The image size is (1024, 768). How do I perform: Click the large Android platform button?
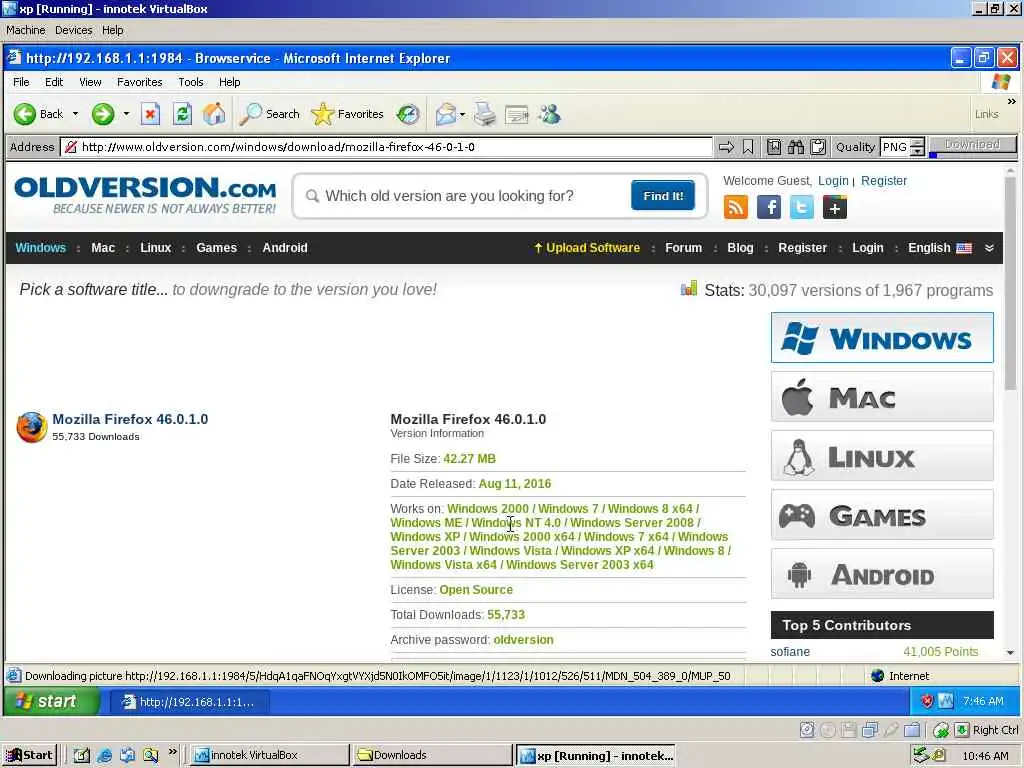coord(882,573)
